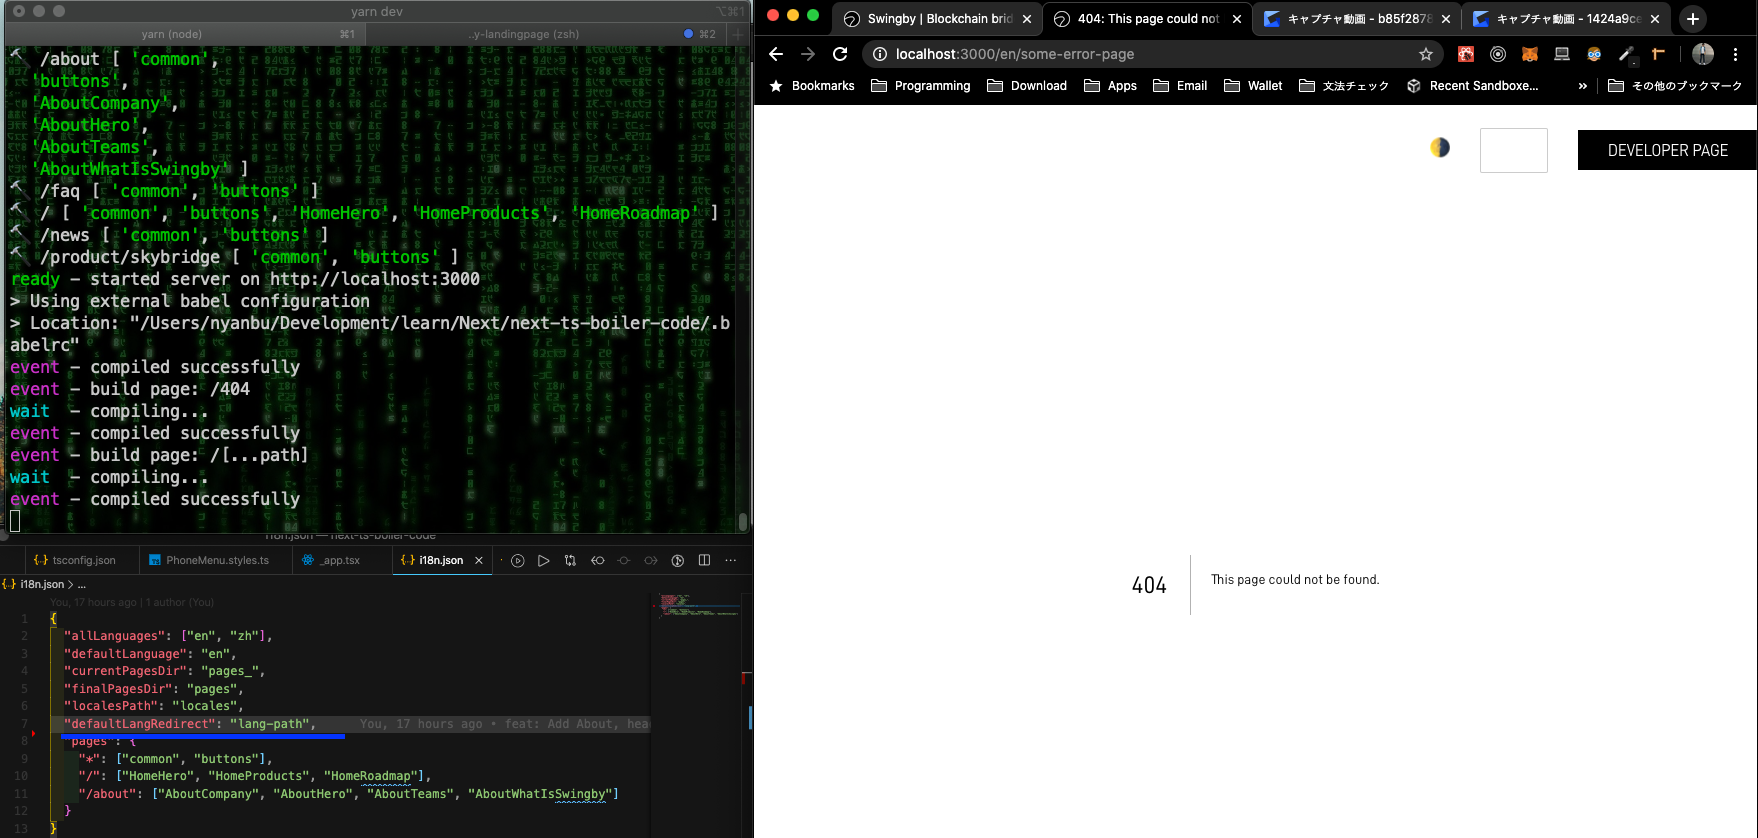The height and width of the screenshot is (838, 1758).
Task: Open Chrome's three-dot menu
Action: coord(1735,54)
